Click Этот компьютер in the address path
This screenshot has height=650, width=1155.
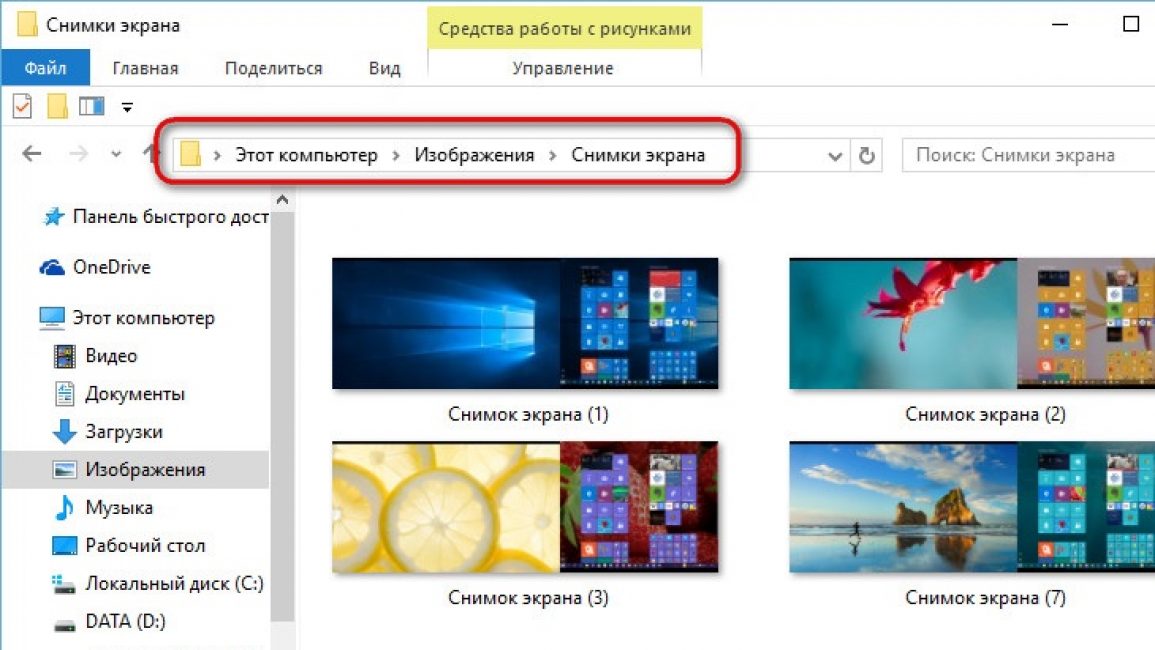(306, 155)
